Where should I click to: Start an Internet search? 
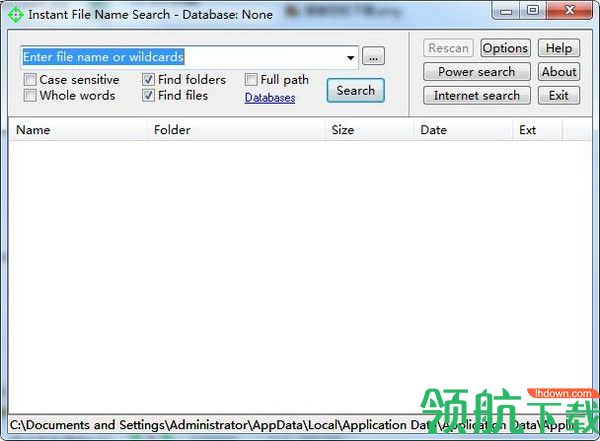click(x=477, y=96)
